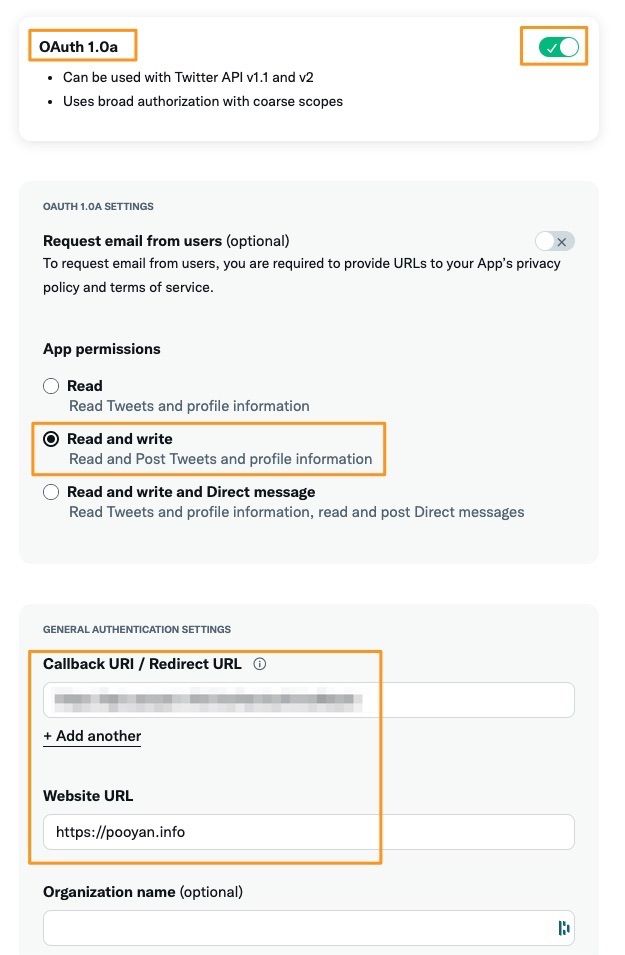The image size is (625, 955).
Task: Click the info icon next to Callback URI
Action: pos(259,663)
